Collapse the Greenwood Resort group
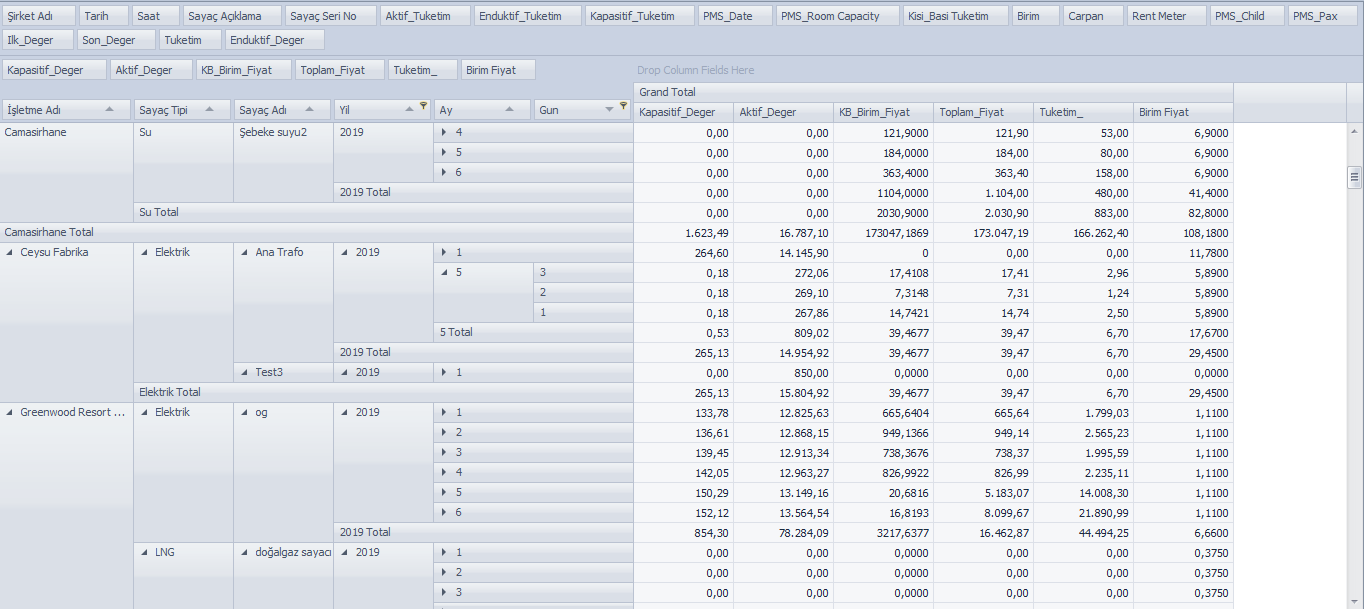Viewport: 1364px width, 609px height. pyautogui.click(x=10, y=412)
